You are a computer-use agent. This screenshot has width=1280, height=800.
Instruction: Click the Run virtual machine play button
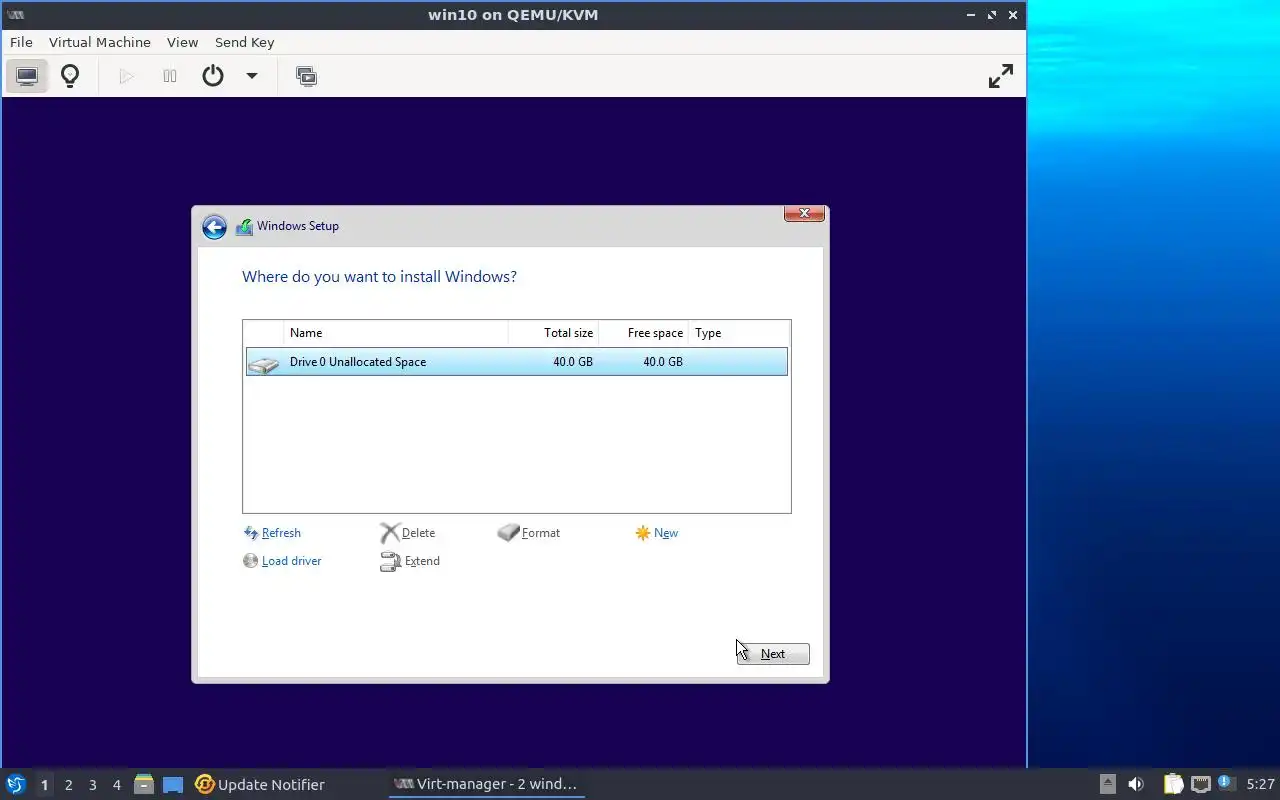tap(126, 76)
